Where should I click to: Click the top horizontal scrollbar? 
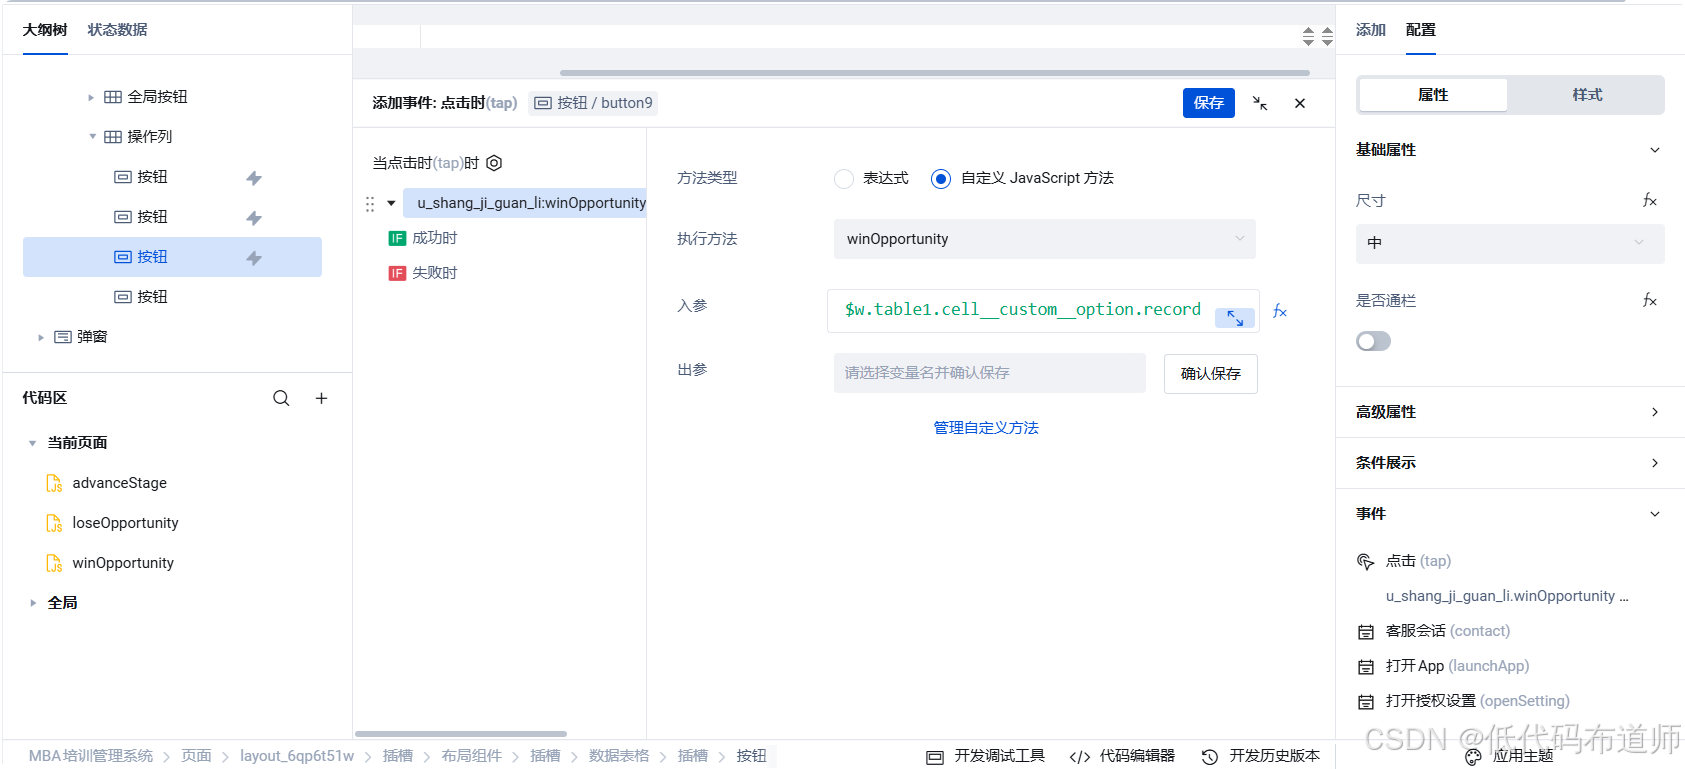934,73
